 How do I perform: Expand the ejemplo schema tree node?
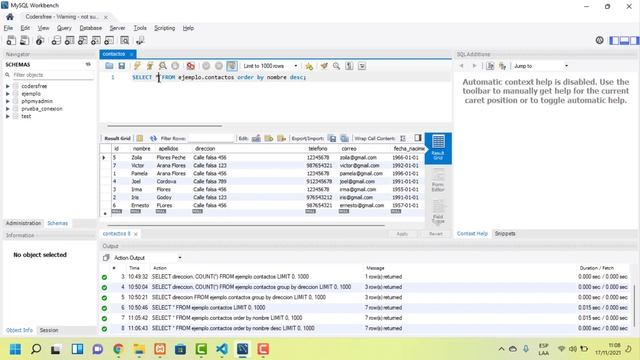pyautogui.click(x=8, y=93)
